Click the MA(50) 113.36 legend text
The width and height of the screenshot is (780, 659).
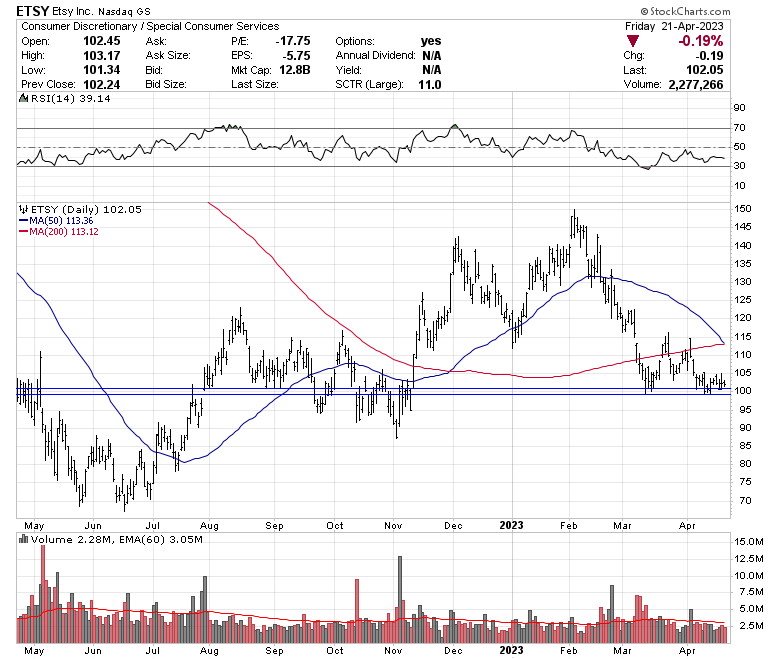tap(61, 220)
